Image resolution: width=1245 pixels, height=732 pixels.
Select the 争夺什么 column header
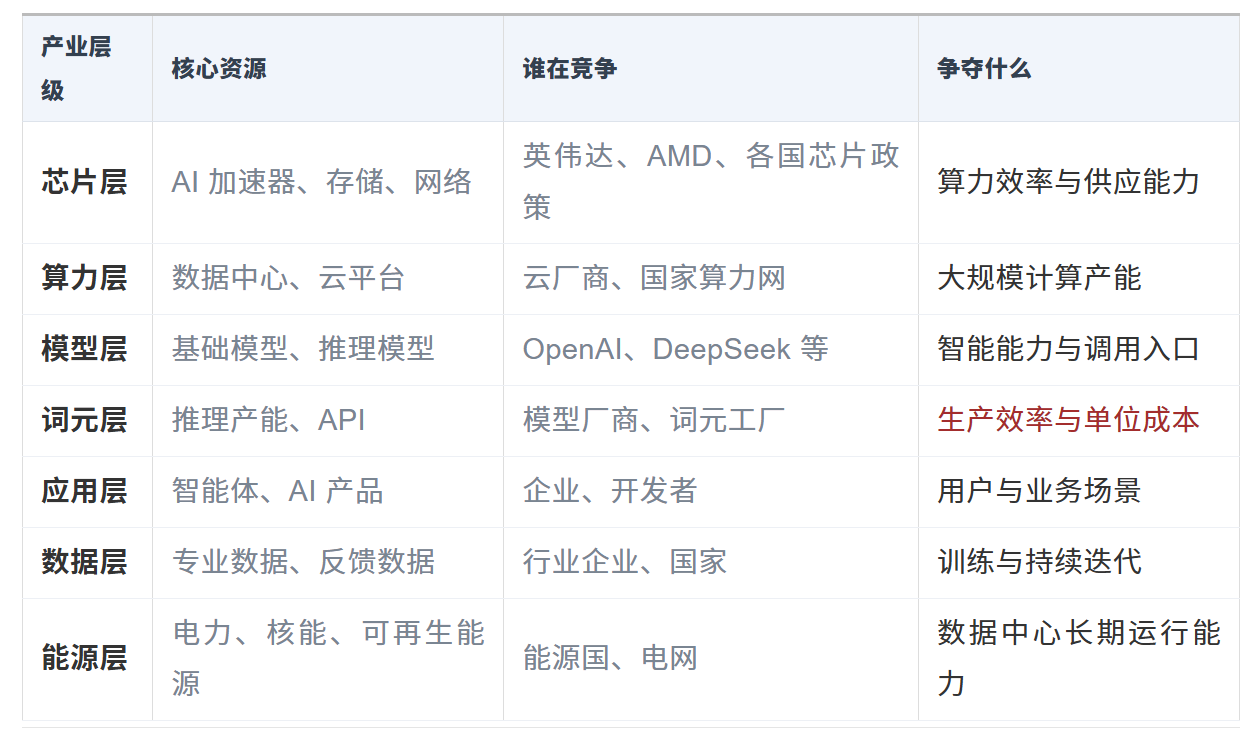(1079, 68)
